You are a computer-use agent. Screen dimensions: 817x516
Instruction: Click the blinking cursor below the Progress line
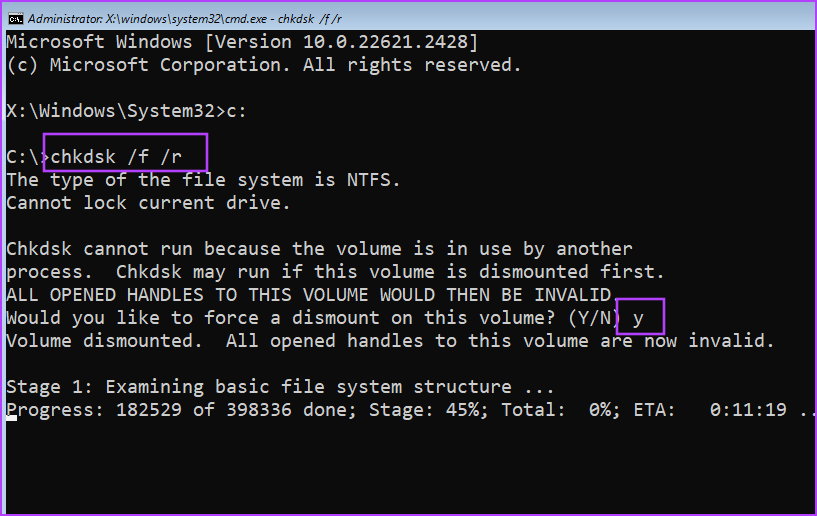pyautogui.click(x=11, y=418)
